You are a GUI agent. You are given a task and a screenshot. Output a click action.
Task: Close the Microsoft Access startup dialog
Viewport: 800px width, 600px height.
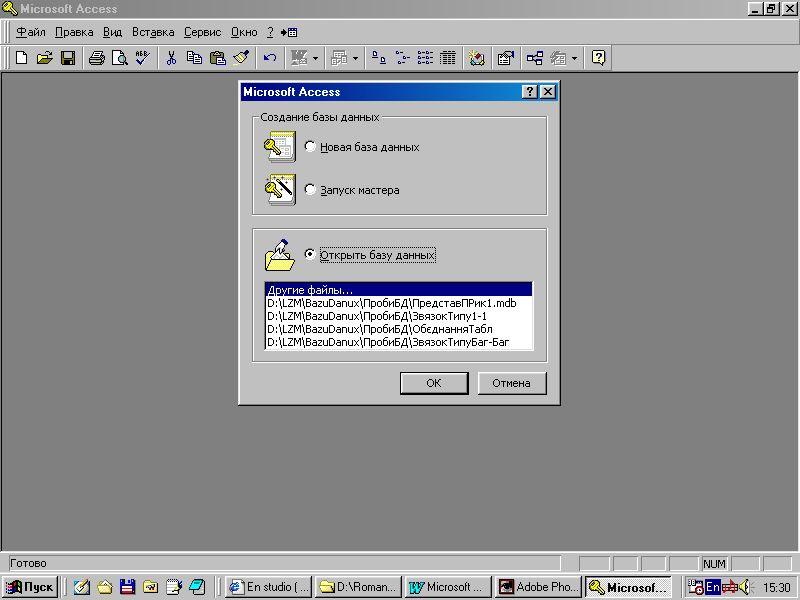click(x=548, y=92)
